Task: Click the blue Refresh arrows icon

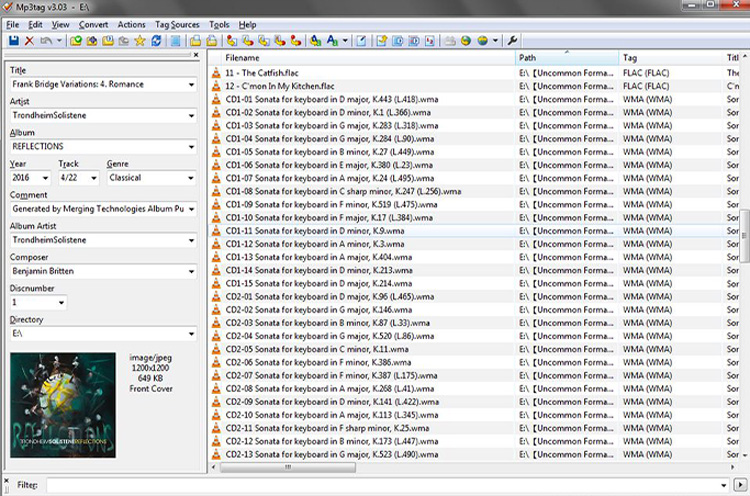Action: [x=156, y=41]
